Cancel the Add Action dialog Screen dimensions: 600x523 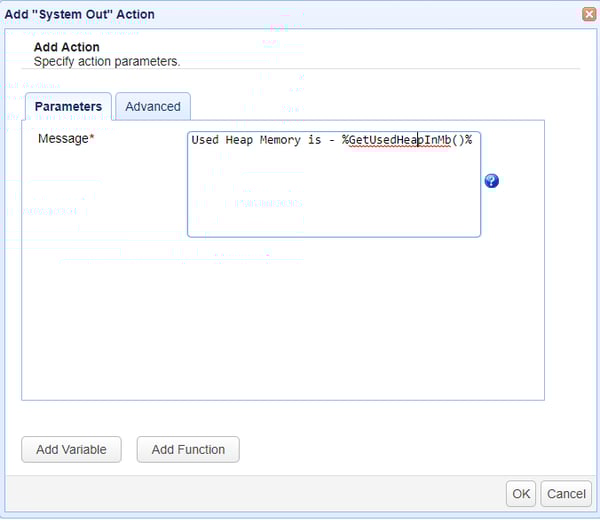pos(566,493)
